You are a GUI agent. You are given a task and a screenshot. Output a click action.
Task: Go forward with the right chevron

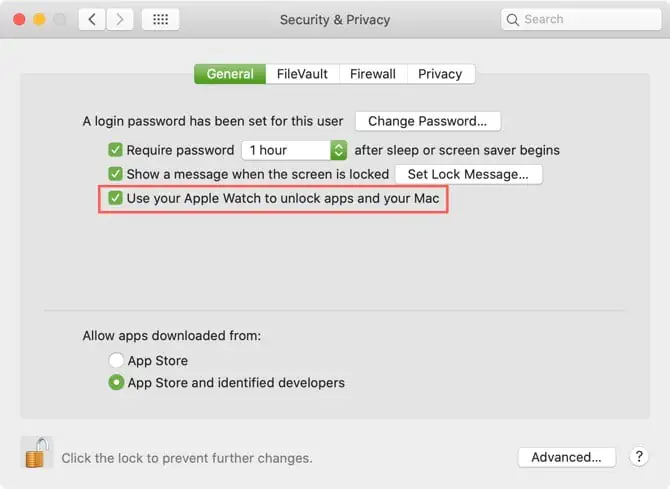[x=121, y=19]
